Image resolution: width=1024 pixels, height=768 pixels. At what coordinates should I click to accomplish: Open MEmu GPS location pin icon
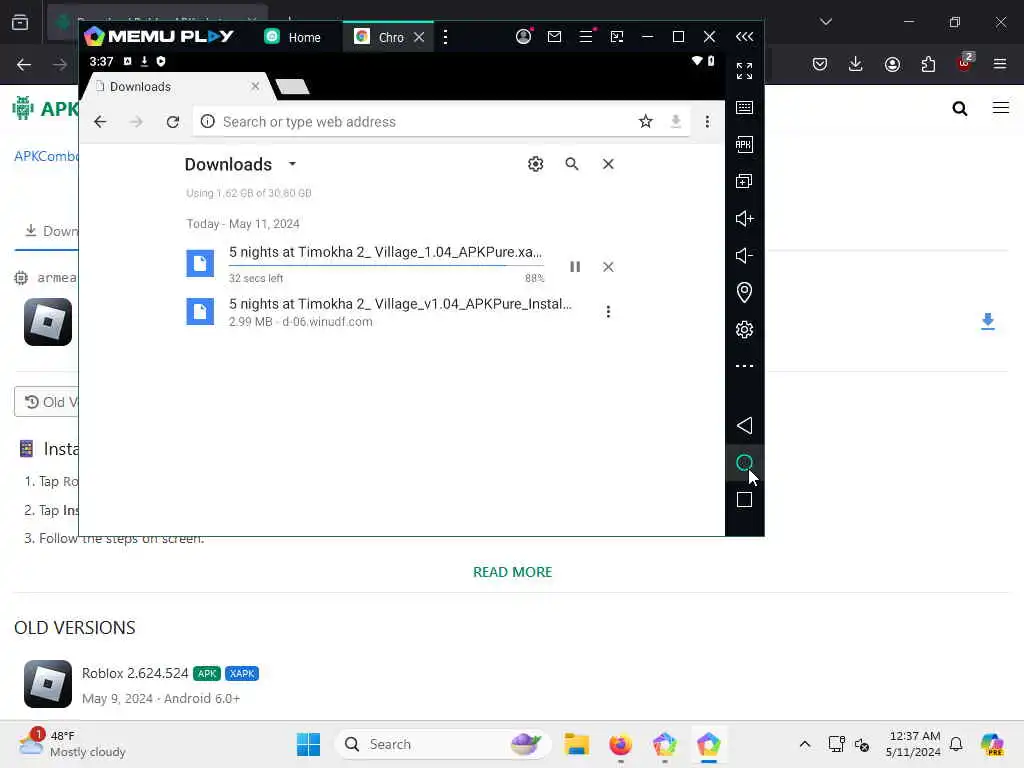pos(744,292)
